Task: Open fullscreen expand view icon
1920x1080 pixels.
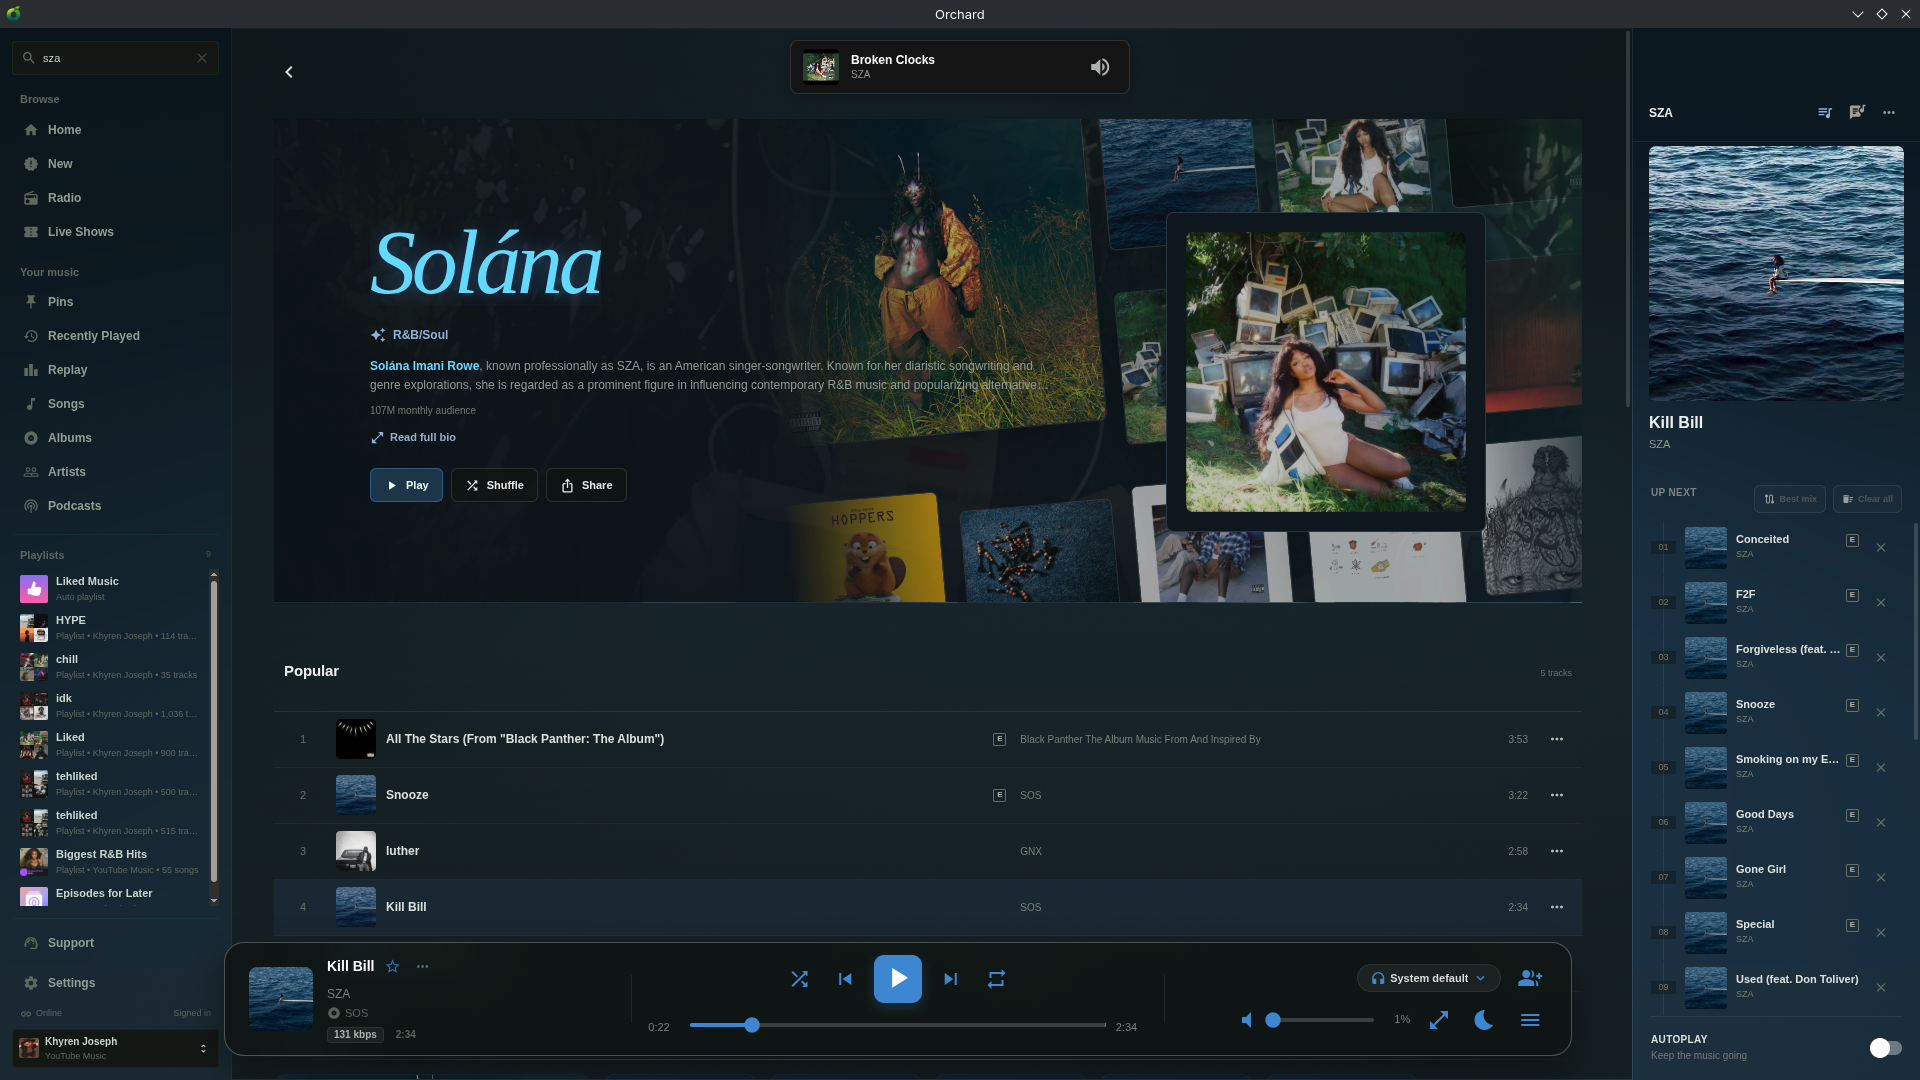Action: [x=1439, y=1020]
